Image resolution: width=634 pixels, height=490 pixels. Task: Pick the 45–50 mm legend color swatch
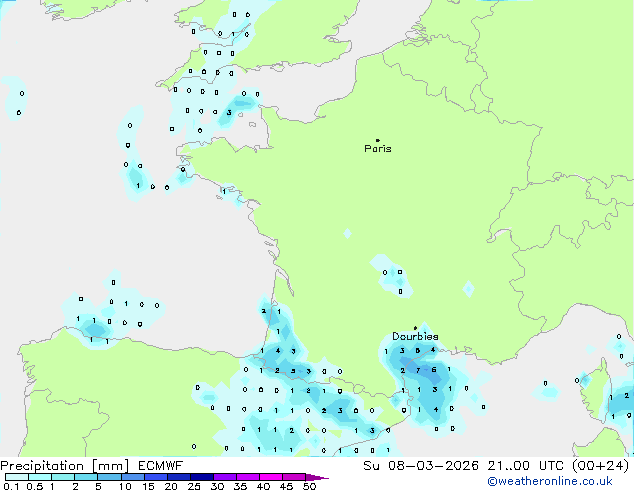click(294, 477)
